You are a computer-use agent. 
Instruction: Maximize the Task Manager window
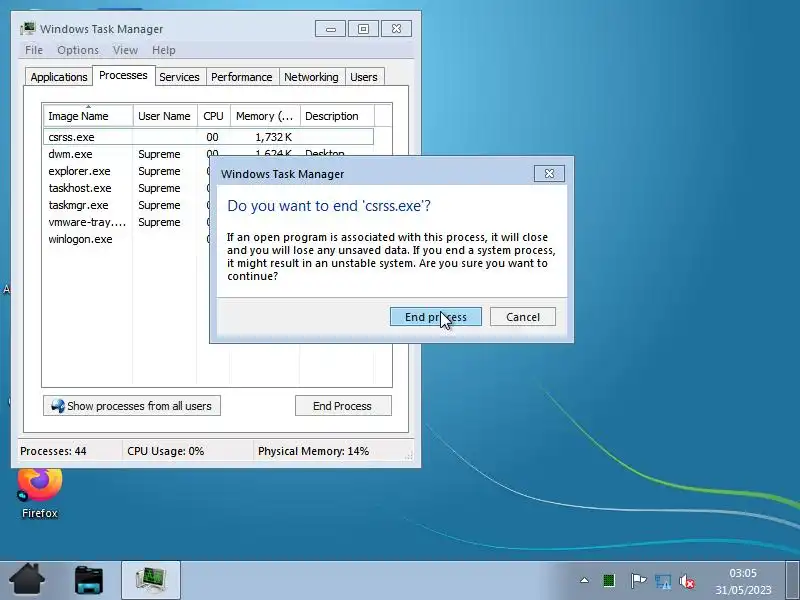point(363,29)
